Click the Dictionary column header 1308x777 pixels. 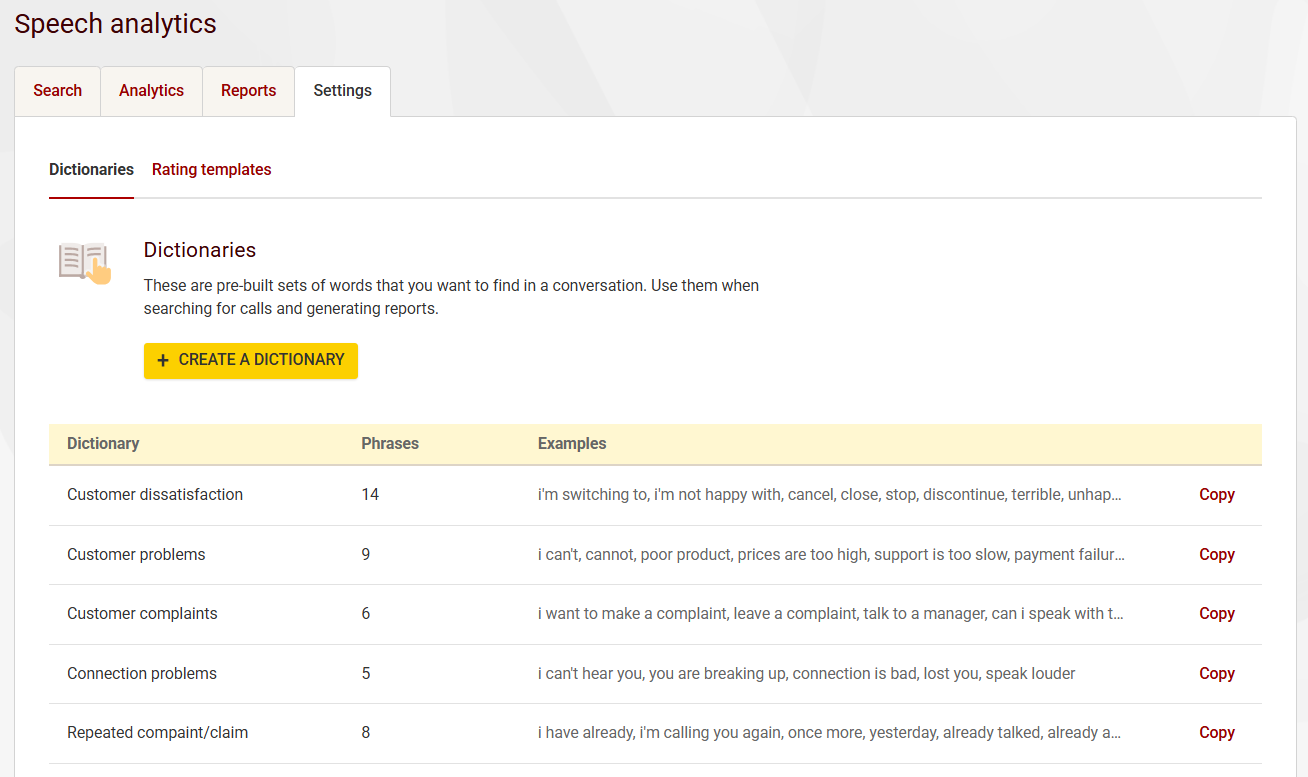pyautogui.click(x=103, y=444)
